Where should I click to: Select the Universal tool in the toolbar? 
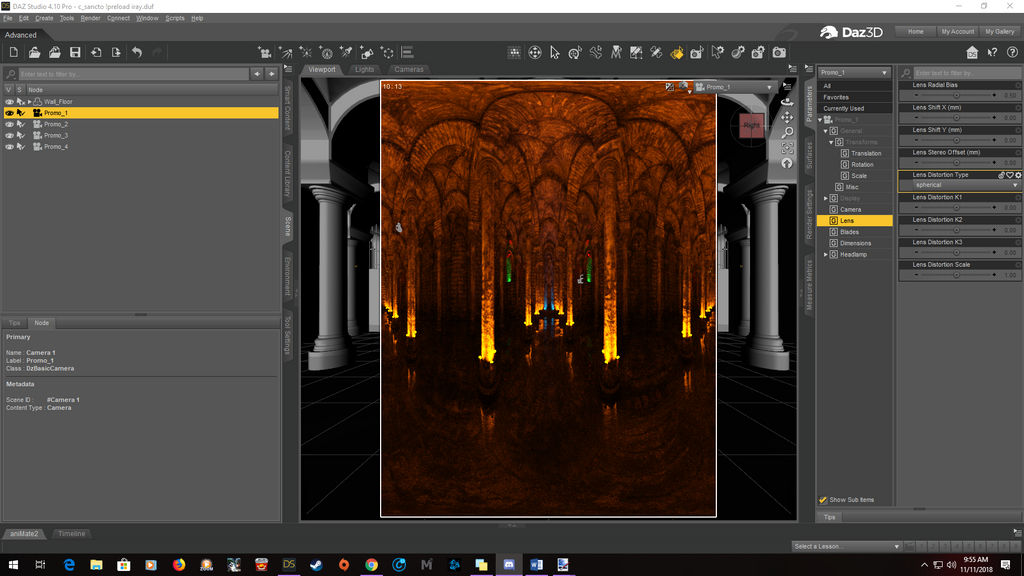point(535,52)
